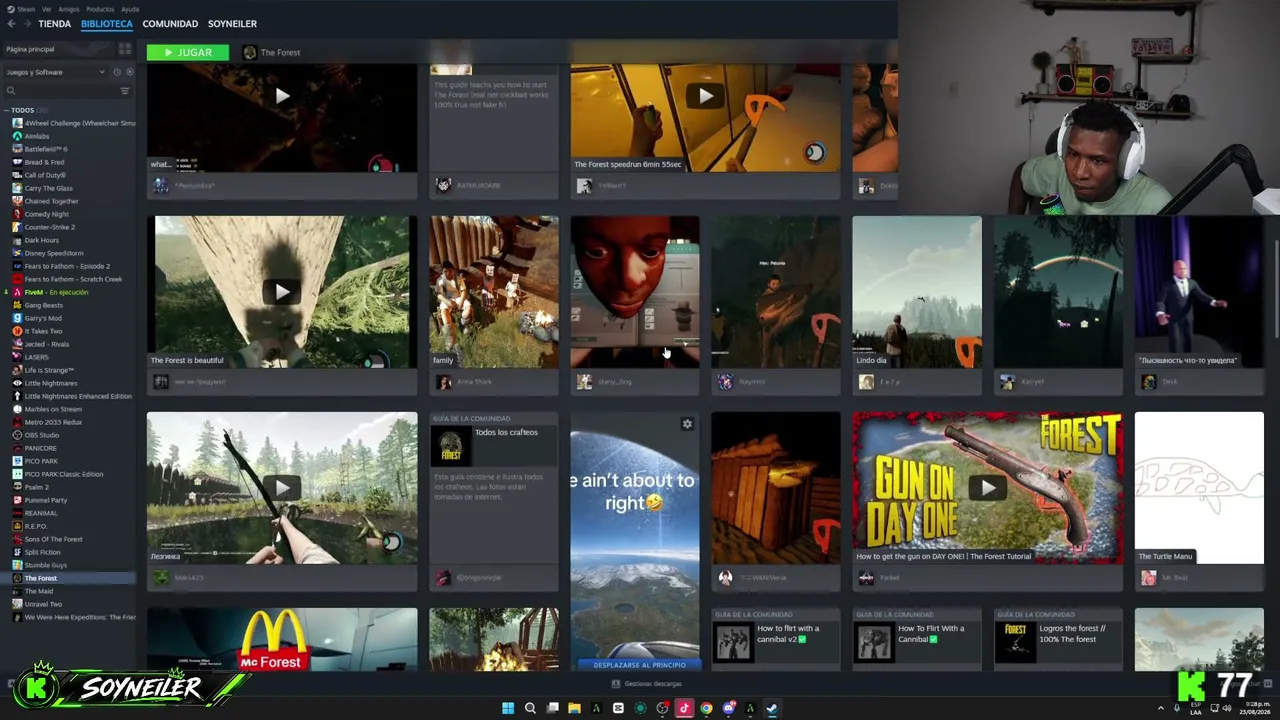Select Aimlabs in the game list
1280x720 pixels.
click(x=37, y=136)
